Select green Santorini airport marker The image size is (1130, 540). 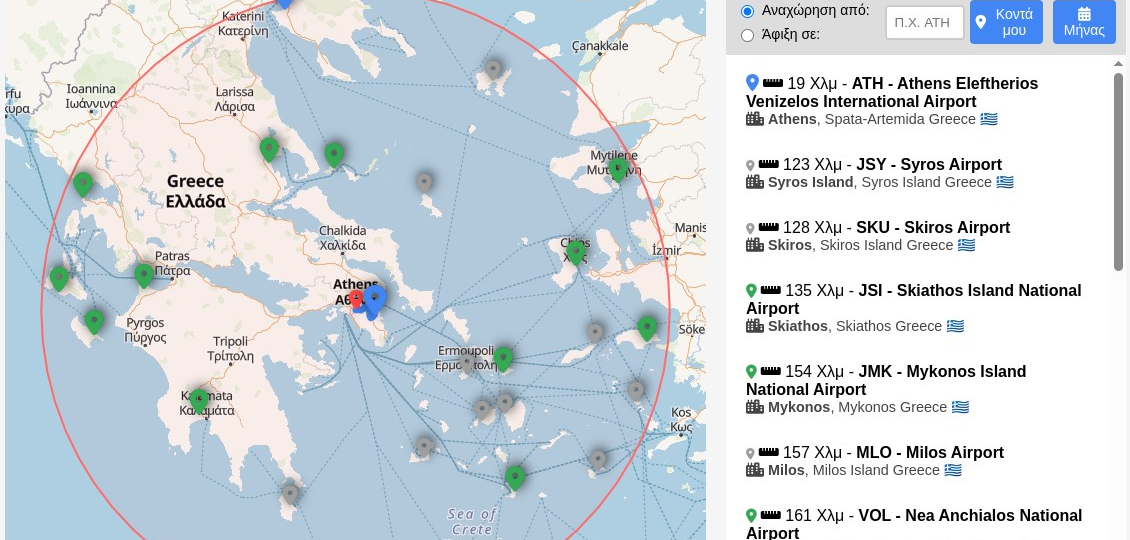coord(515,478)
